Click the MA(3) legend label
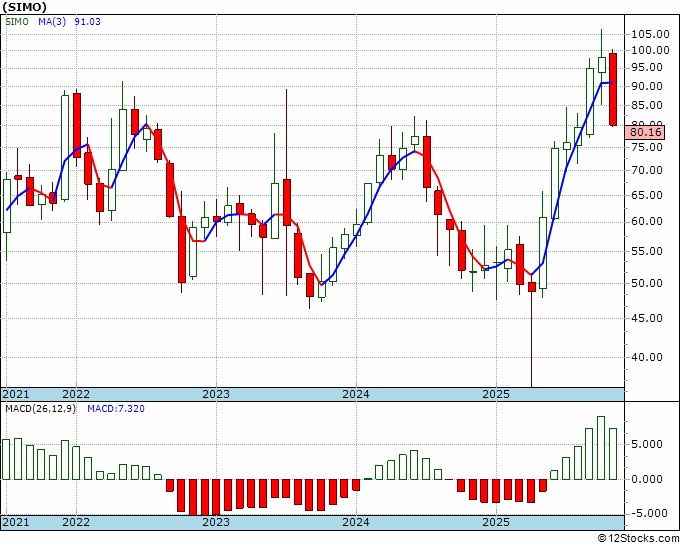 [x=52, y=22]
